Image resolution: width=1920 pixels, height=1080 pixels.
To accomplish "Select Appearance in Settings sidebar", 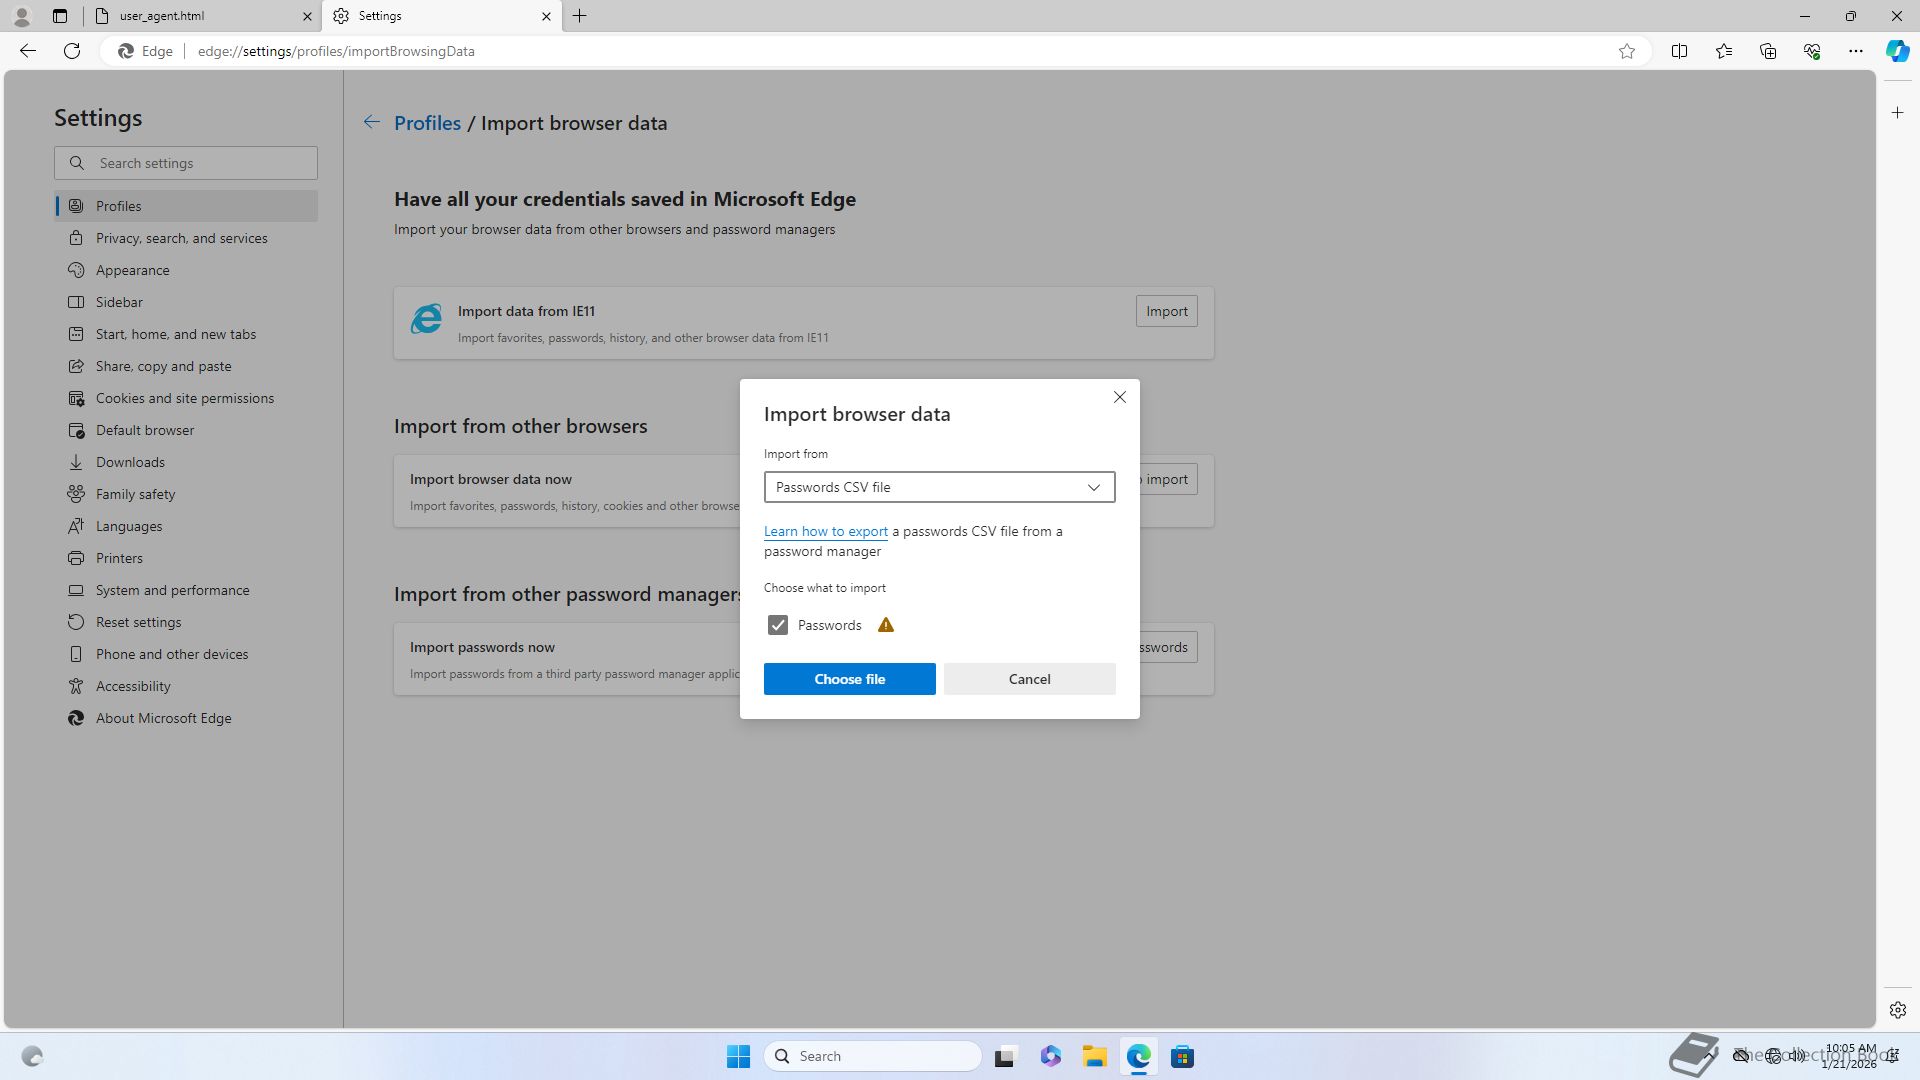I will [x=132, y=270].
